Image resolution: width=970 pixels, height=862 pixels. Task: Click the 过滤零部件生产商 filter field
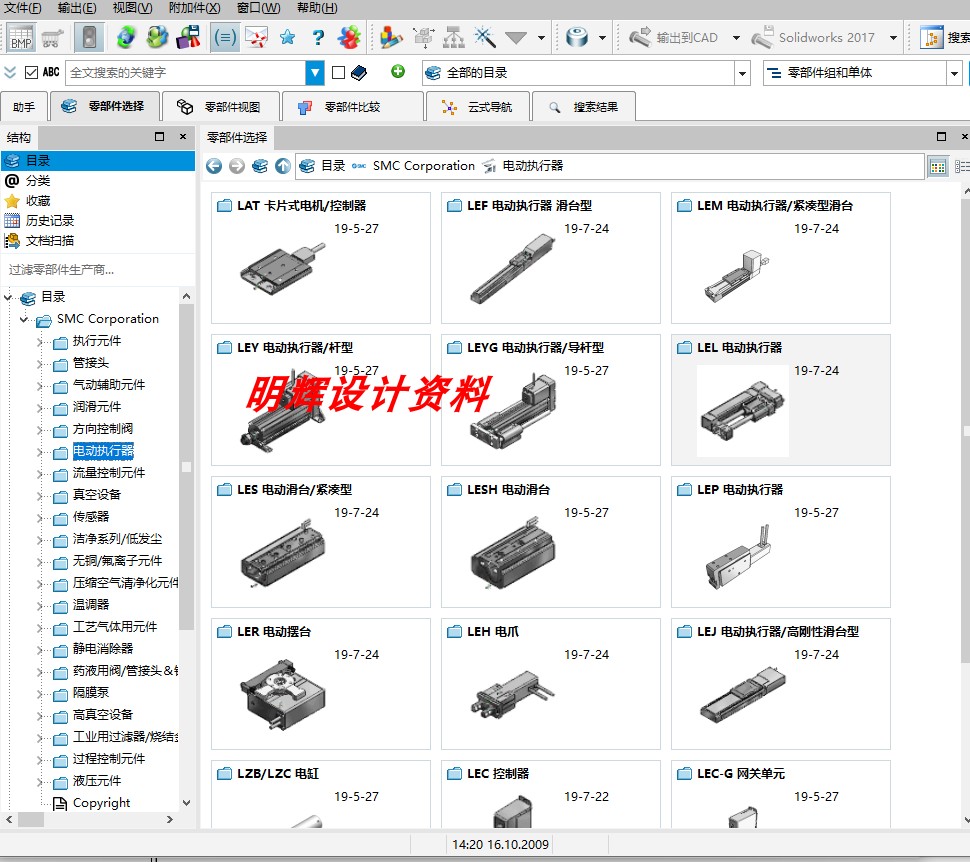(98, 270)
